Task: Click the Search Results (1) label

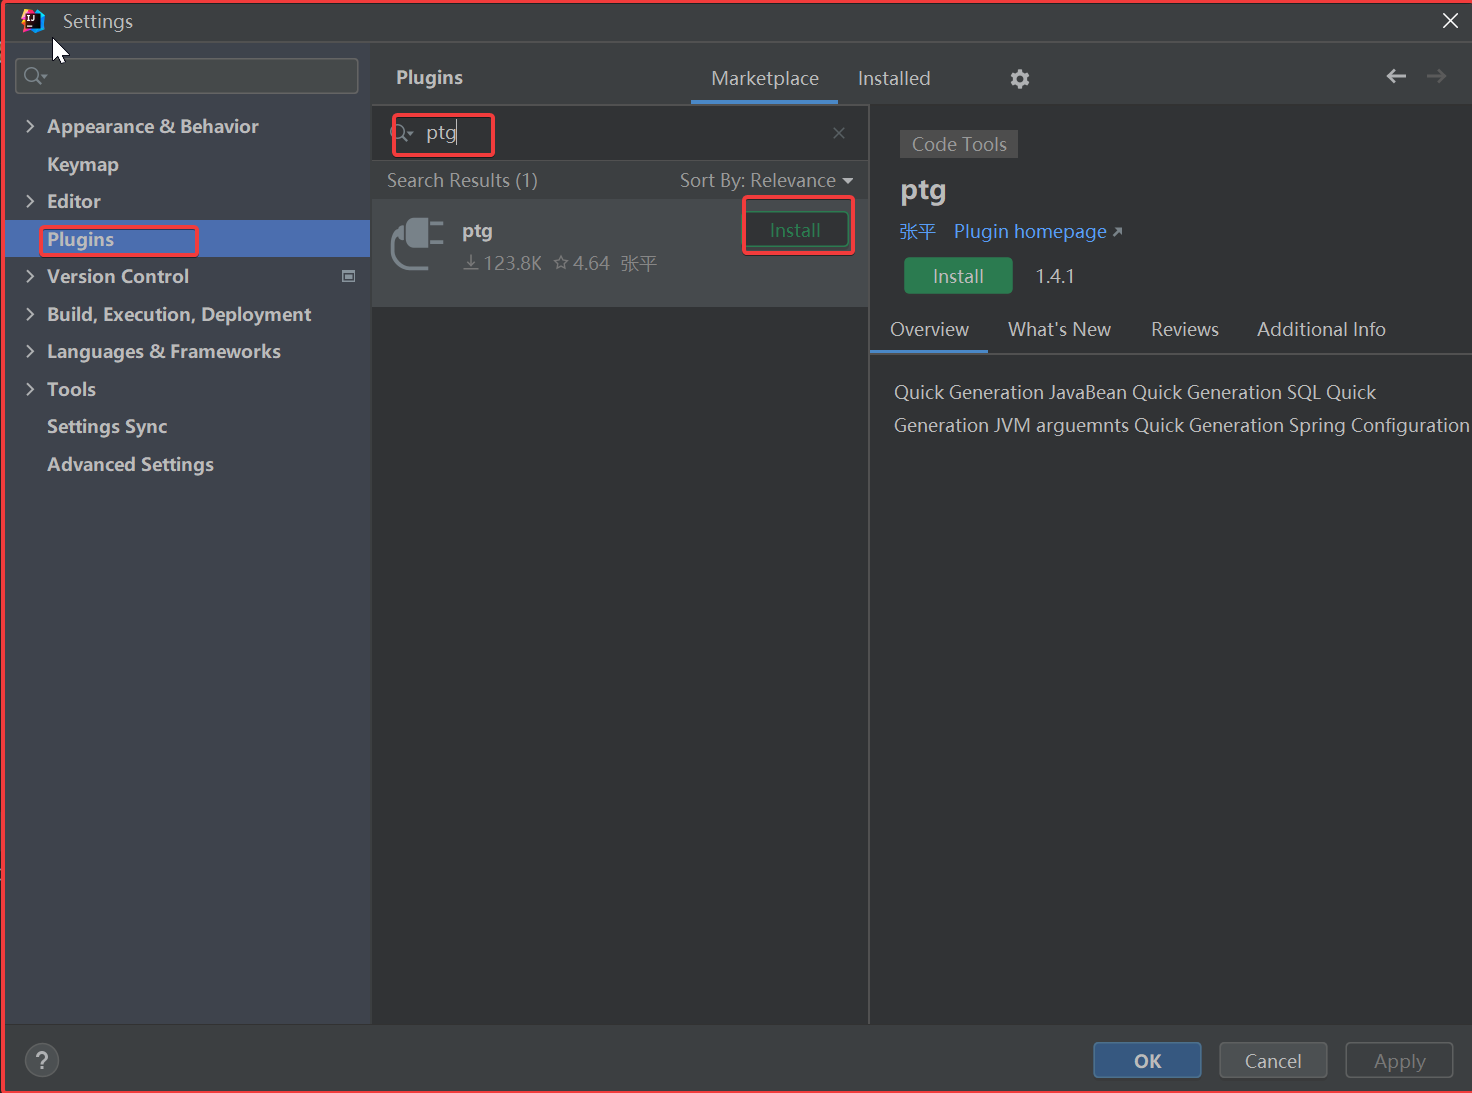Action: (x=462, y=180)
